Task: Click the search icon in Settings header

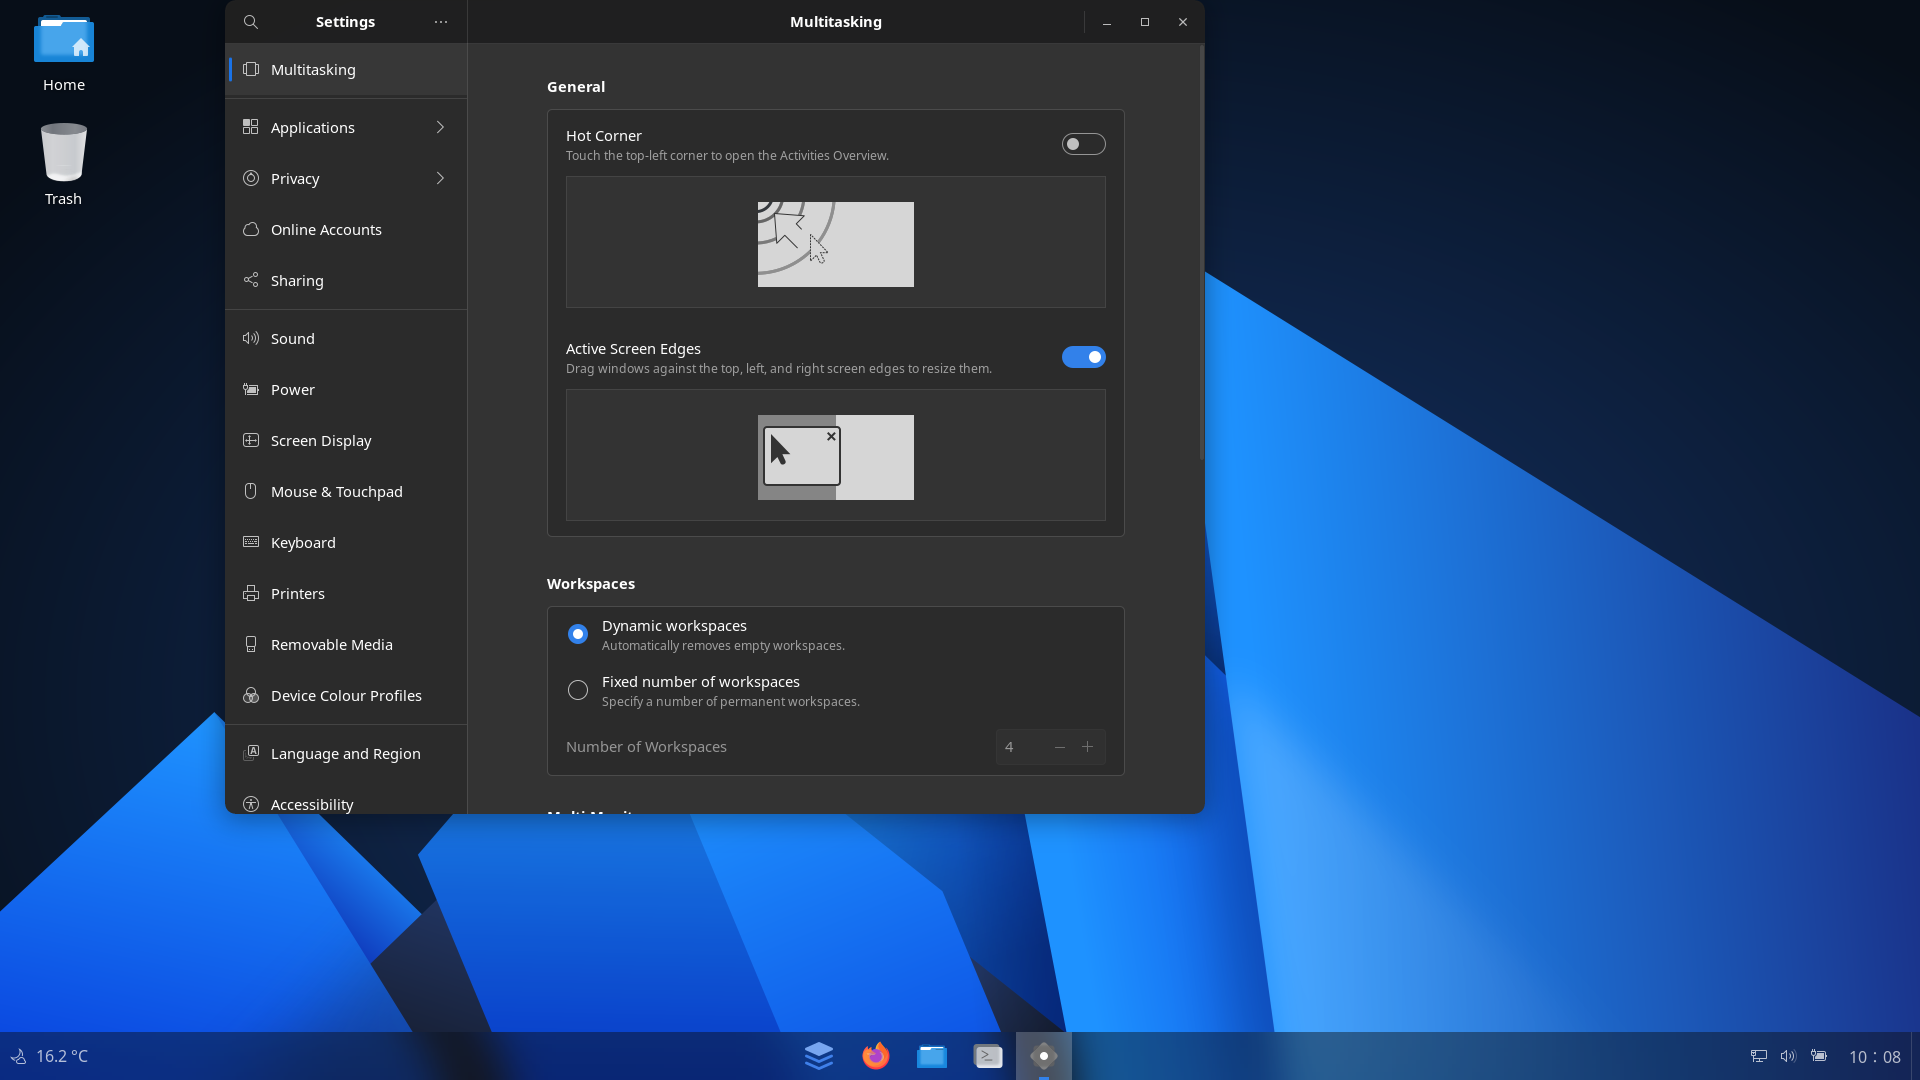Action: (x=251, y=22)
